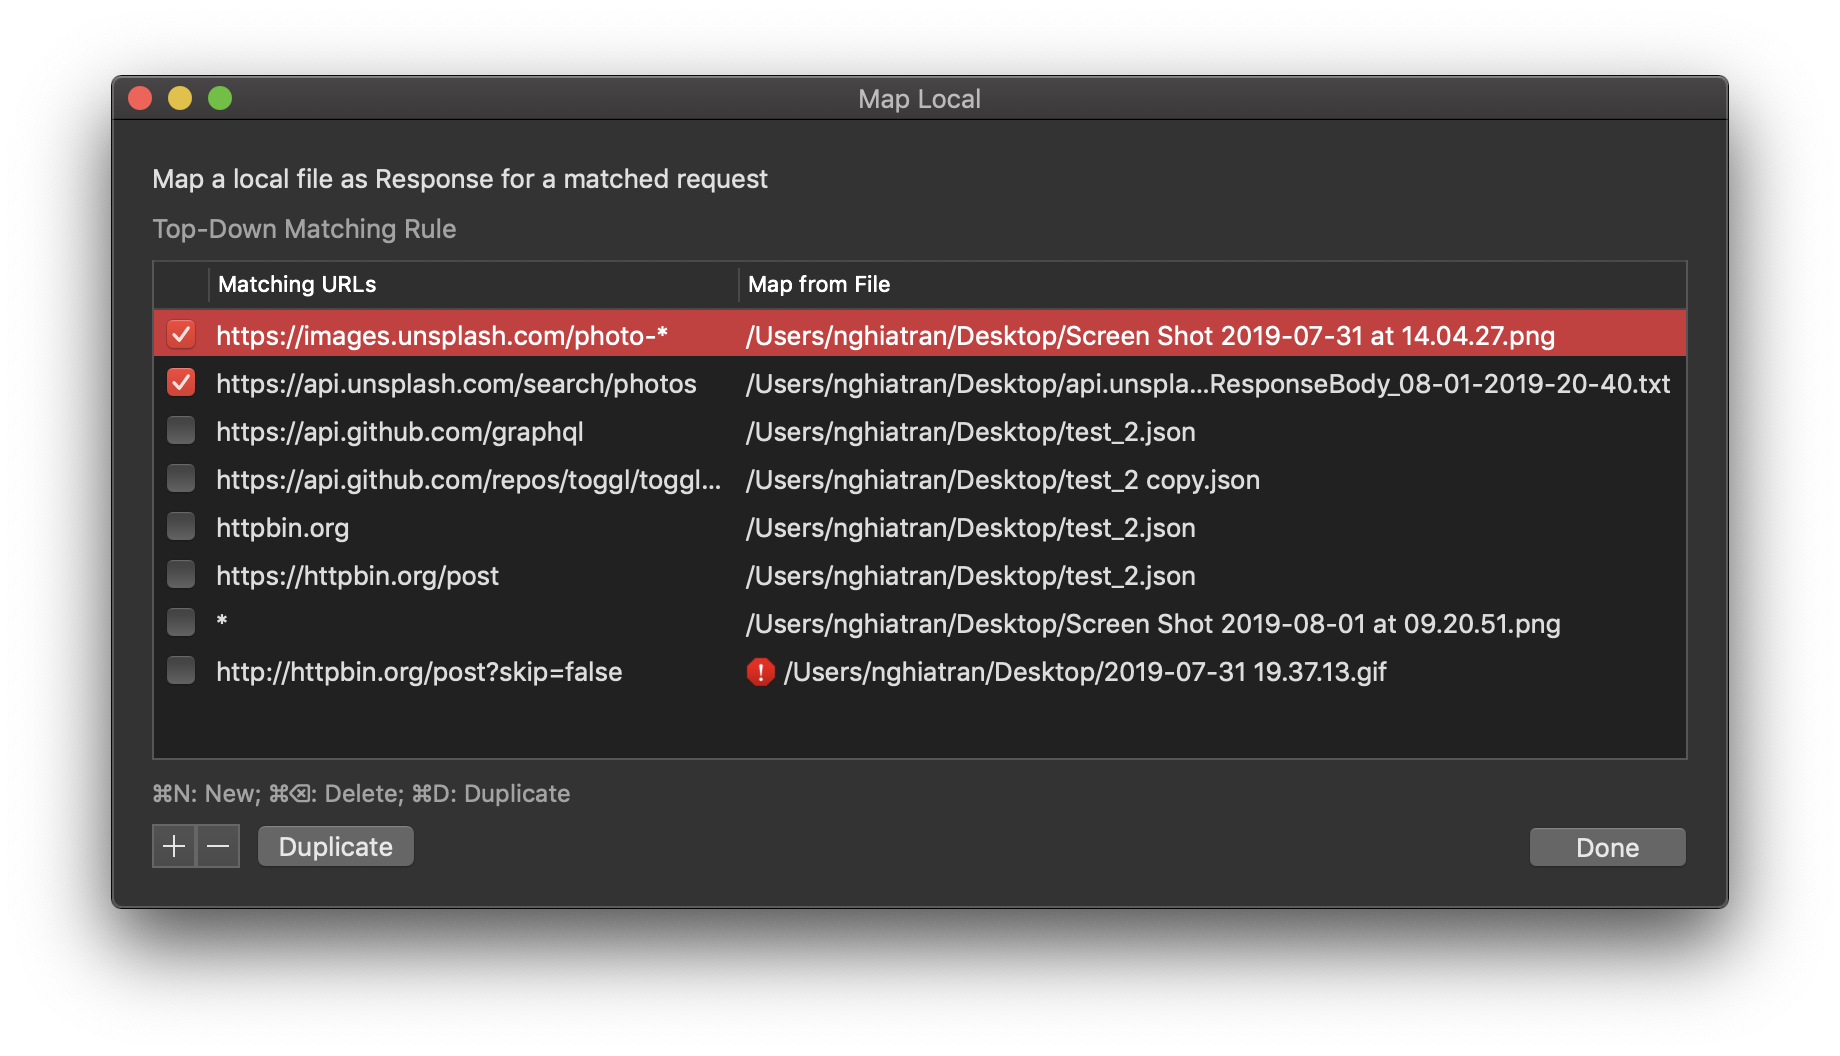This screenshot has width=1840, height=1056.
Task: Enable the api.github.com/graphql mapping
Action: [181, 430]
